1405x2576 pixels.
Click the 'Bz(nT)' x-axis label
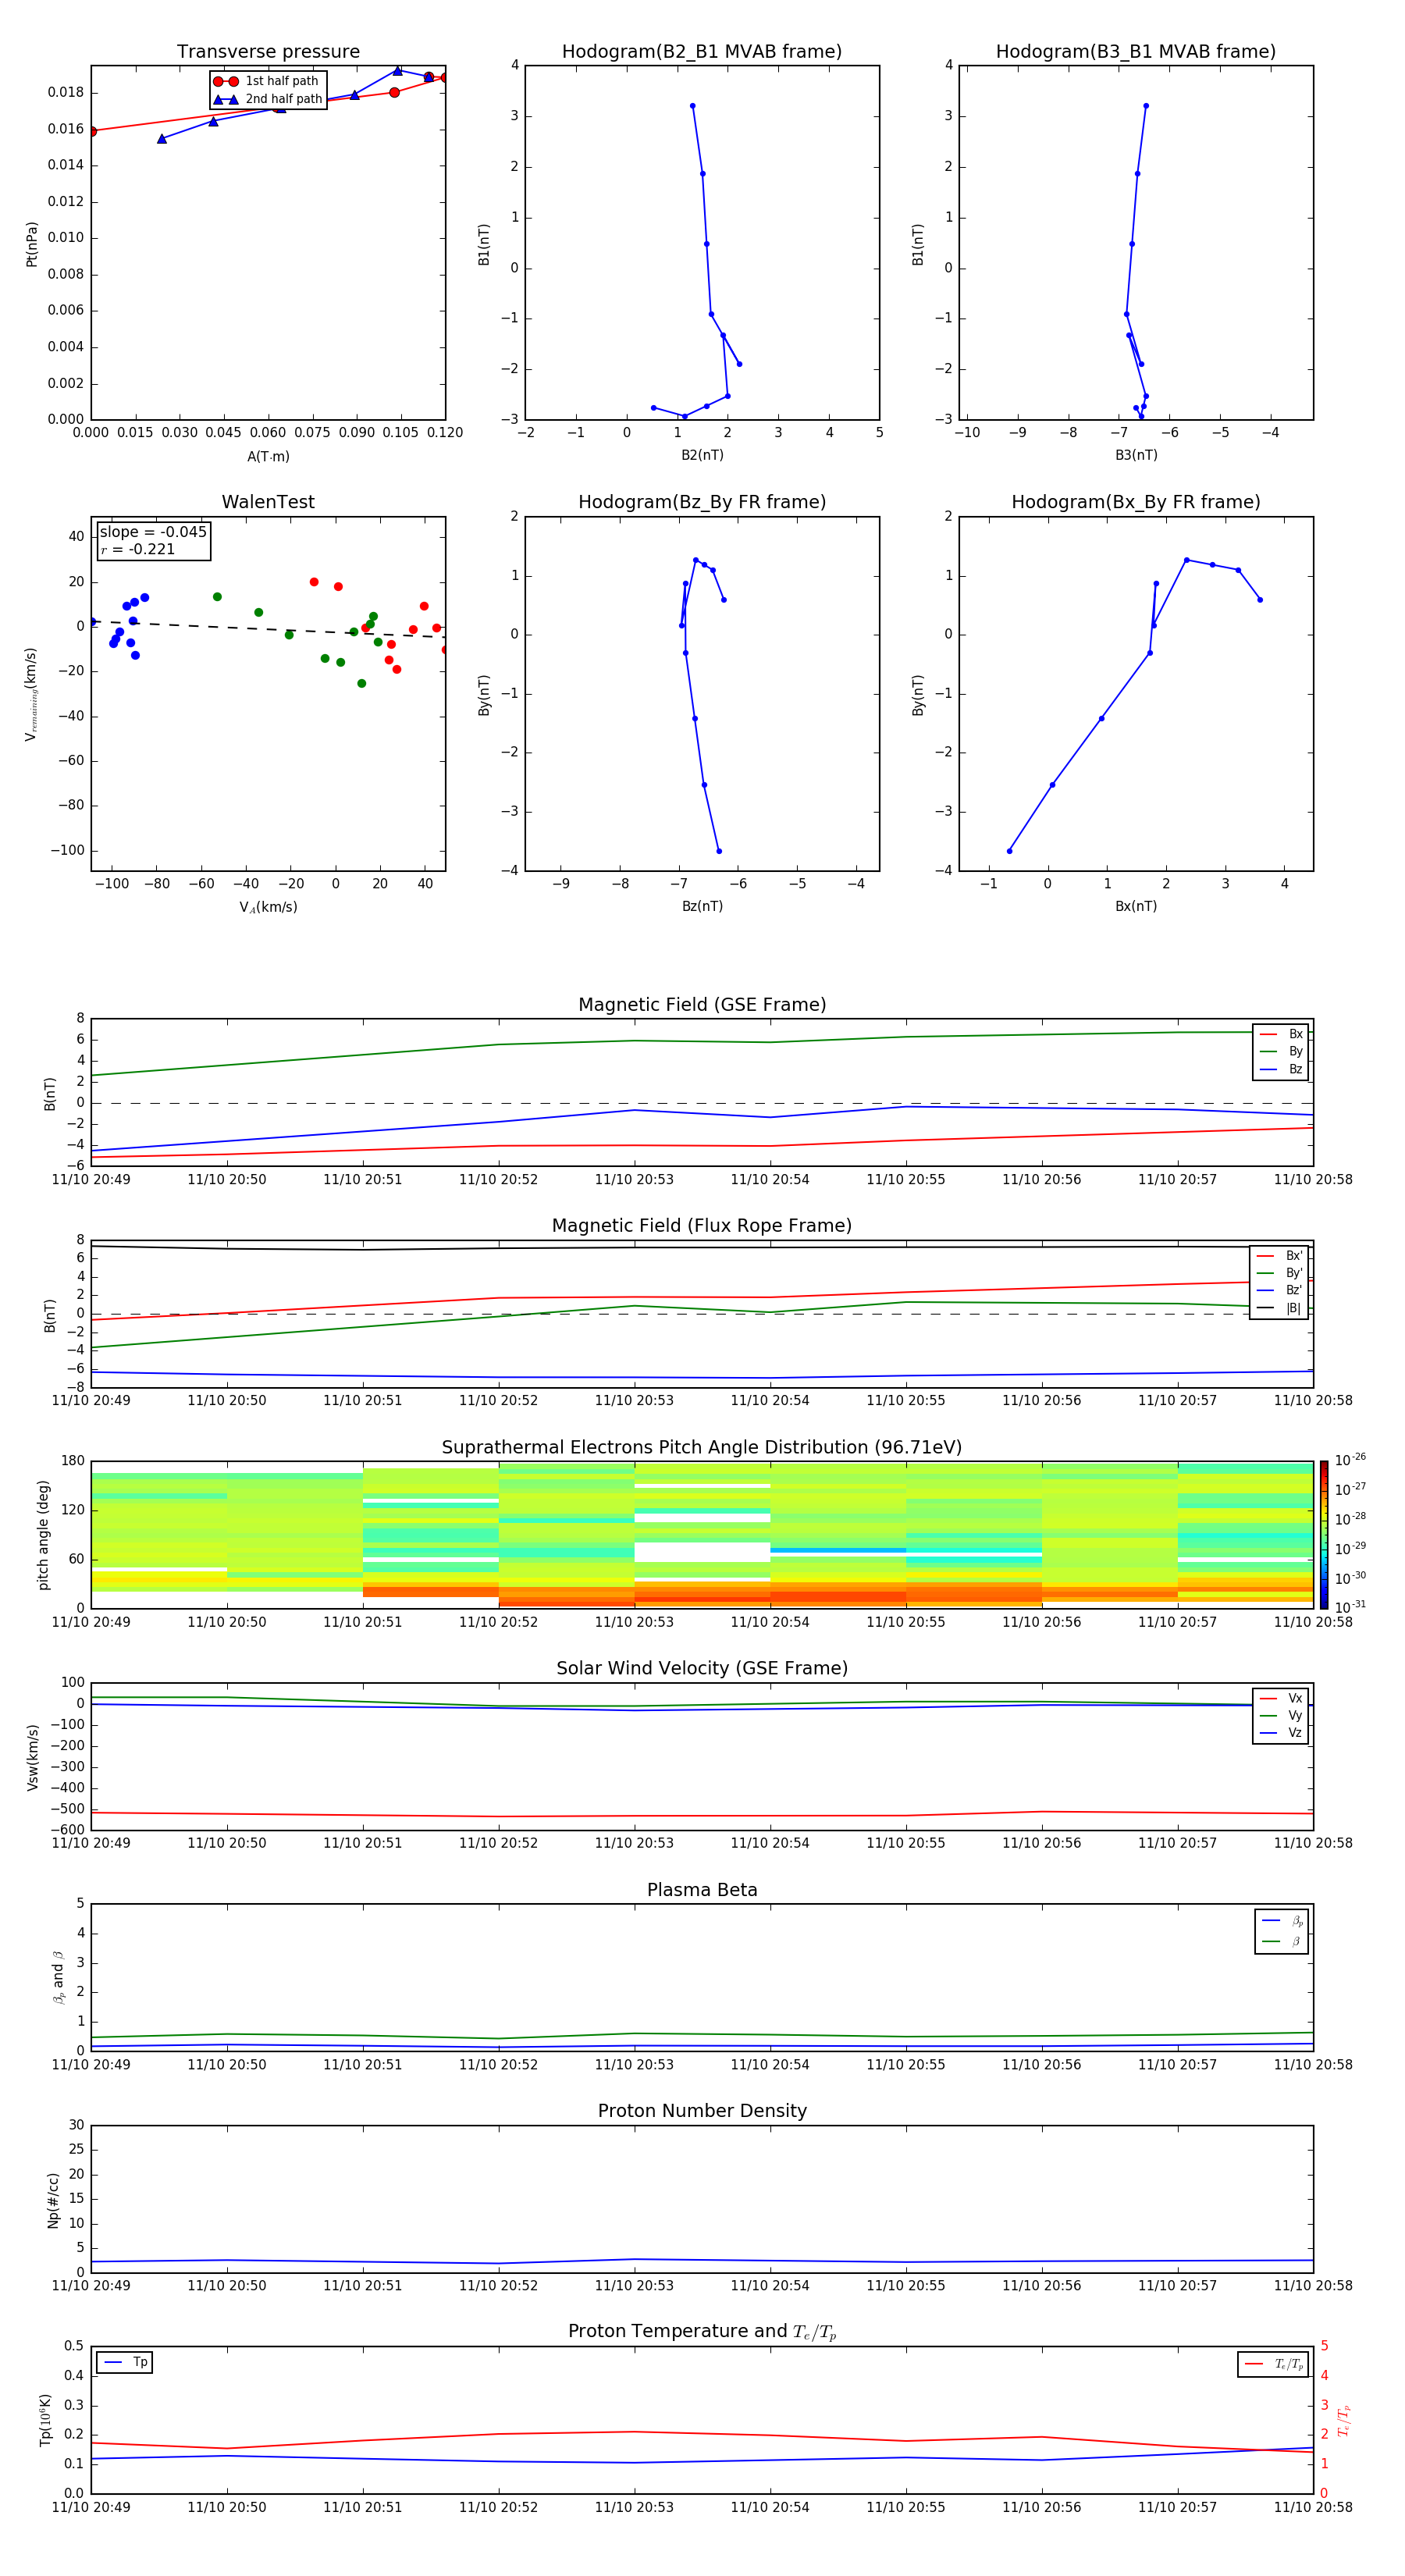tap(702, 906)
